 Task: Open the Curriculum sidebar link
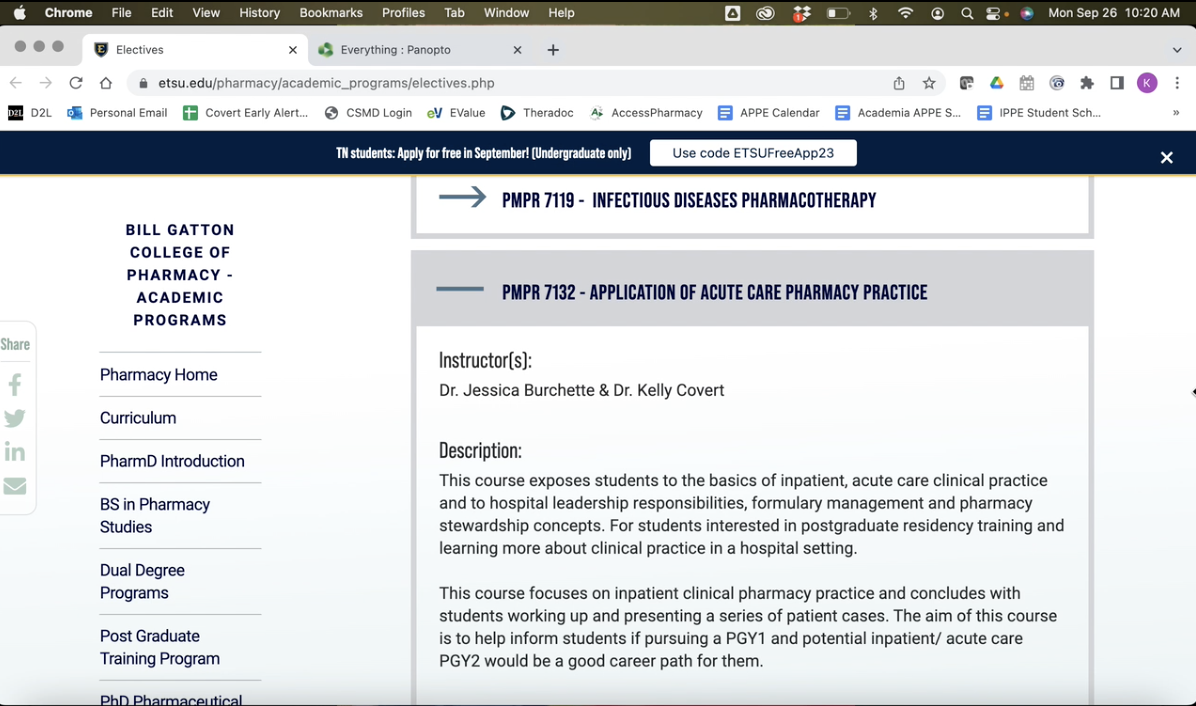138,418
